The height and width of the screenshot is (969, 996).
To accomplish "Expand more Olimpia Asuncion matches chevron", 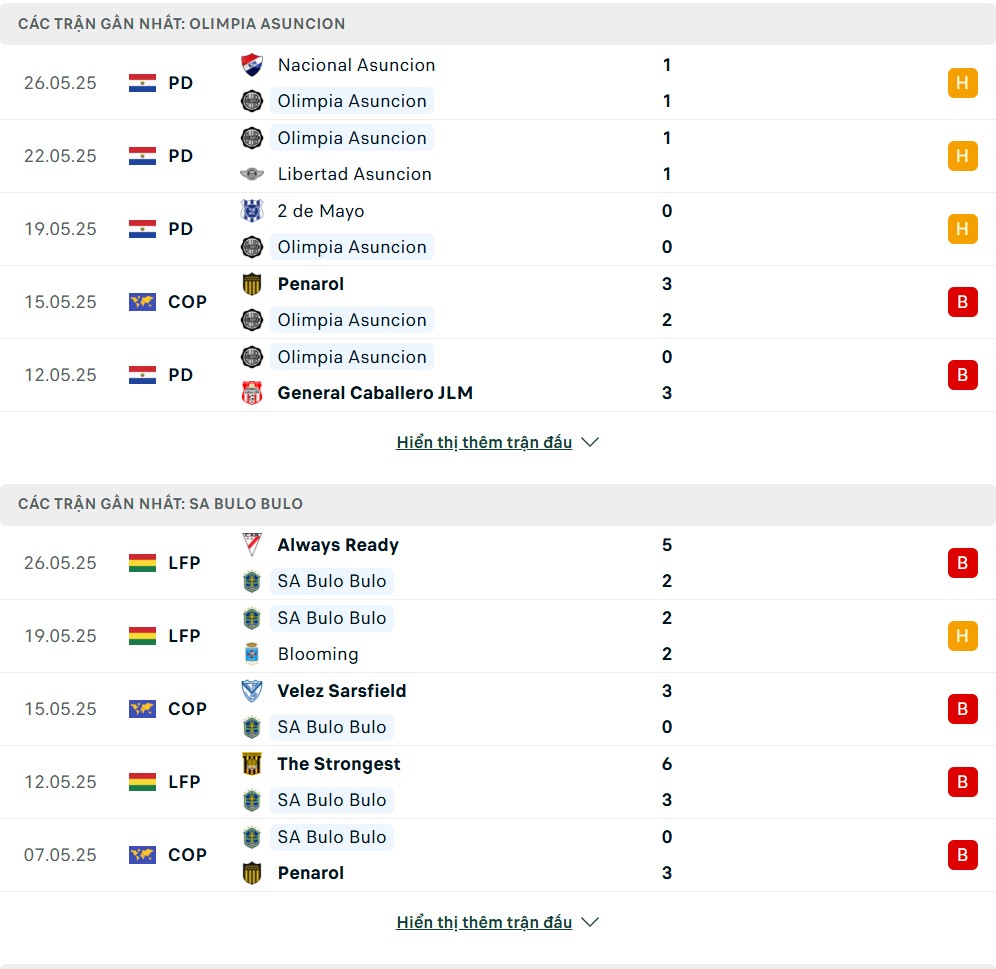I will click(x=590, y=442).
